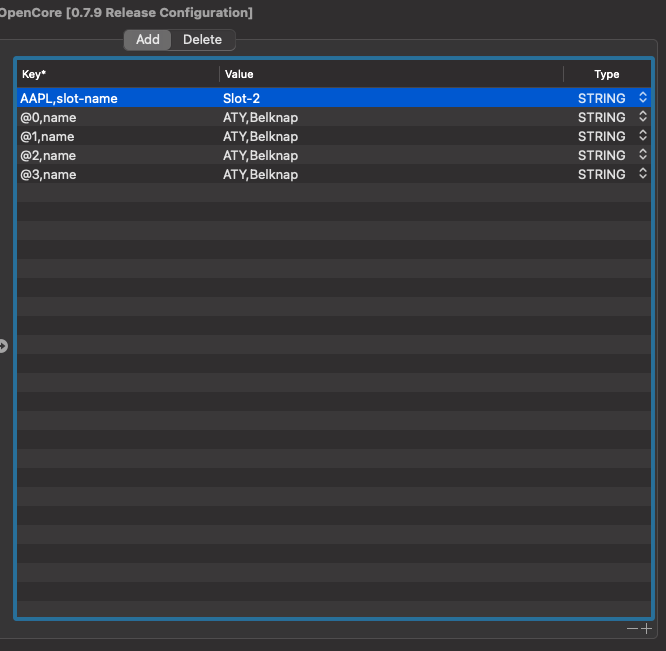Screen dimensions: 666x651
Task: Select the AAPL,slot-name key cell
Action: pos(118,98)
